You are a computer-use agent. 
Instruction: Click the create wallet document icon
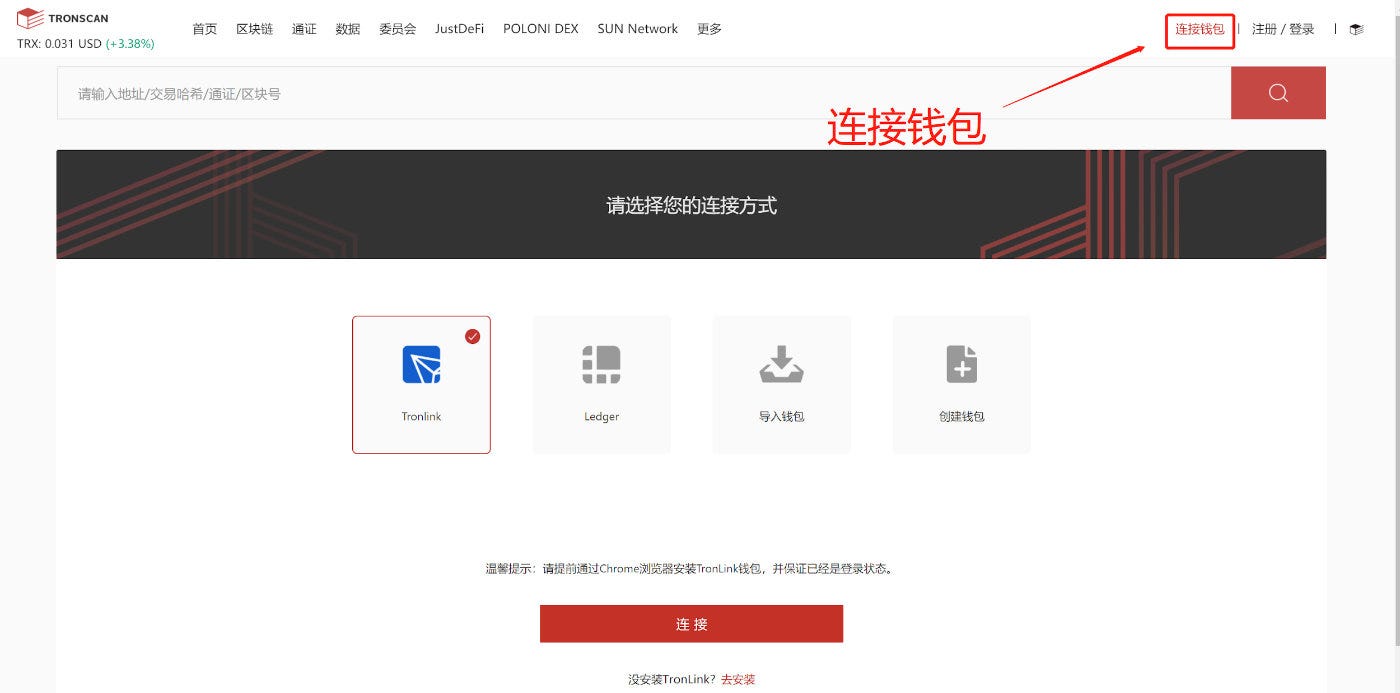961,364
